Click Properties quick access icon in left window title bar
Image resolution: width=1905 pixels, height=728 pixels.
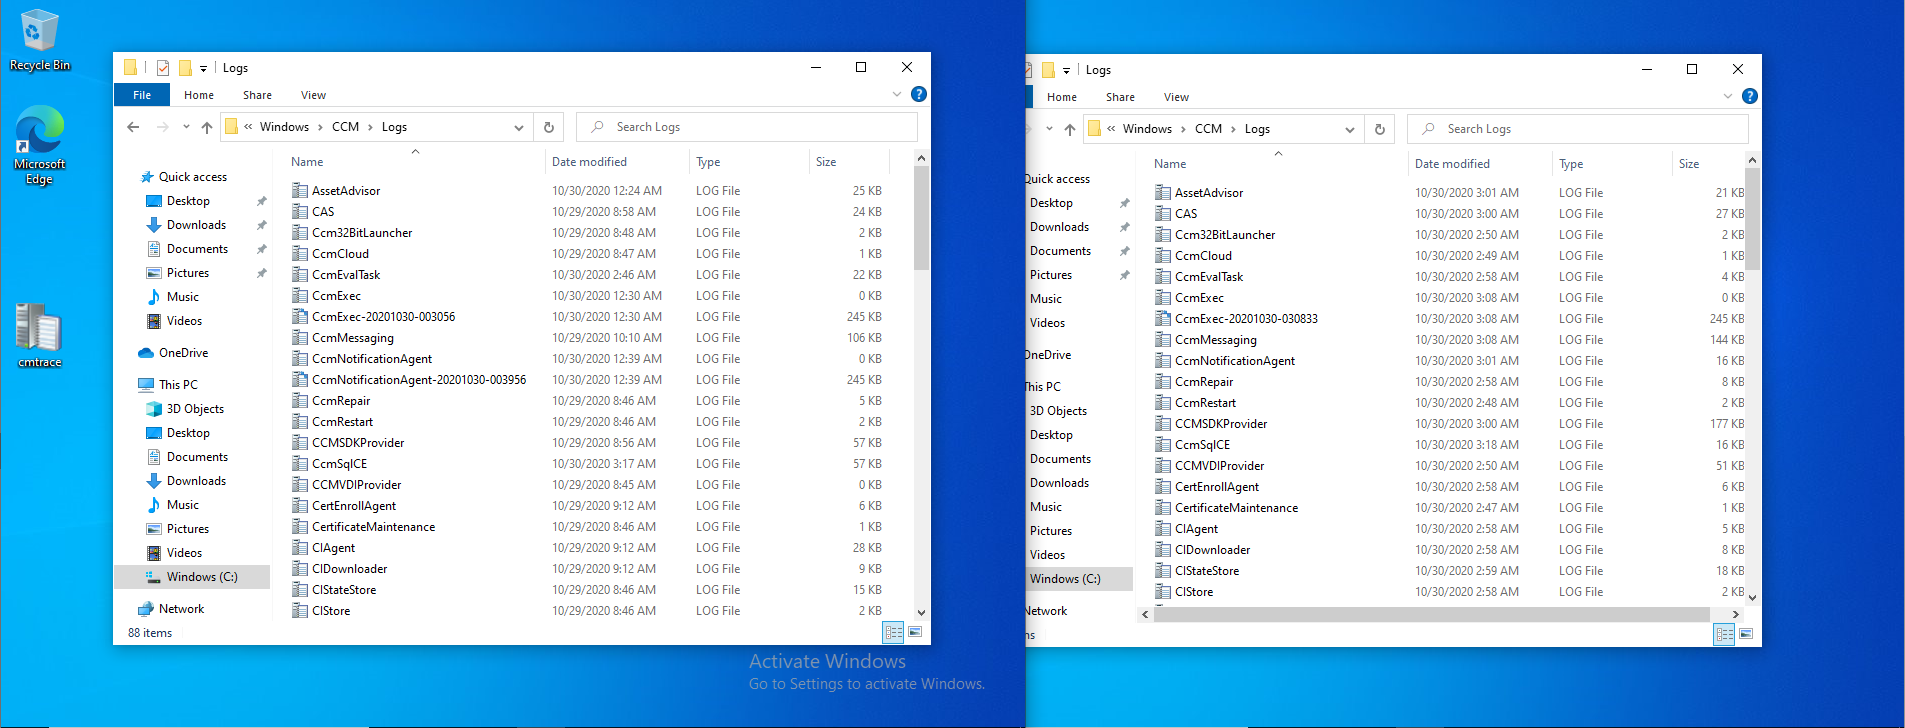(163, 68)
